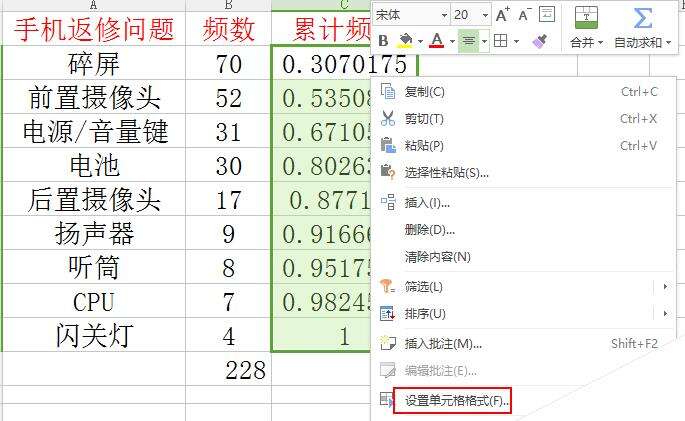Choose 选择性粘贴(S)... from context menu
This screenshot has height=421, width=685.
pos(523,172)
